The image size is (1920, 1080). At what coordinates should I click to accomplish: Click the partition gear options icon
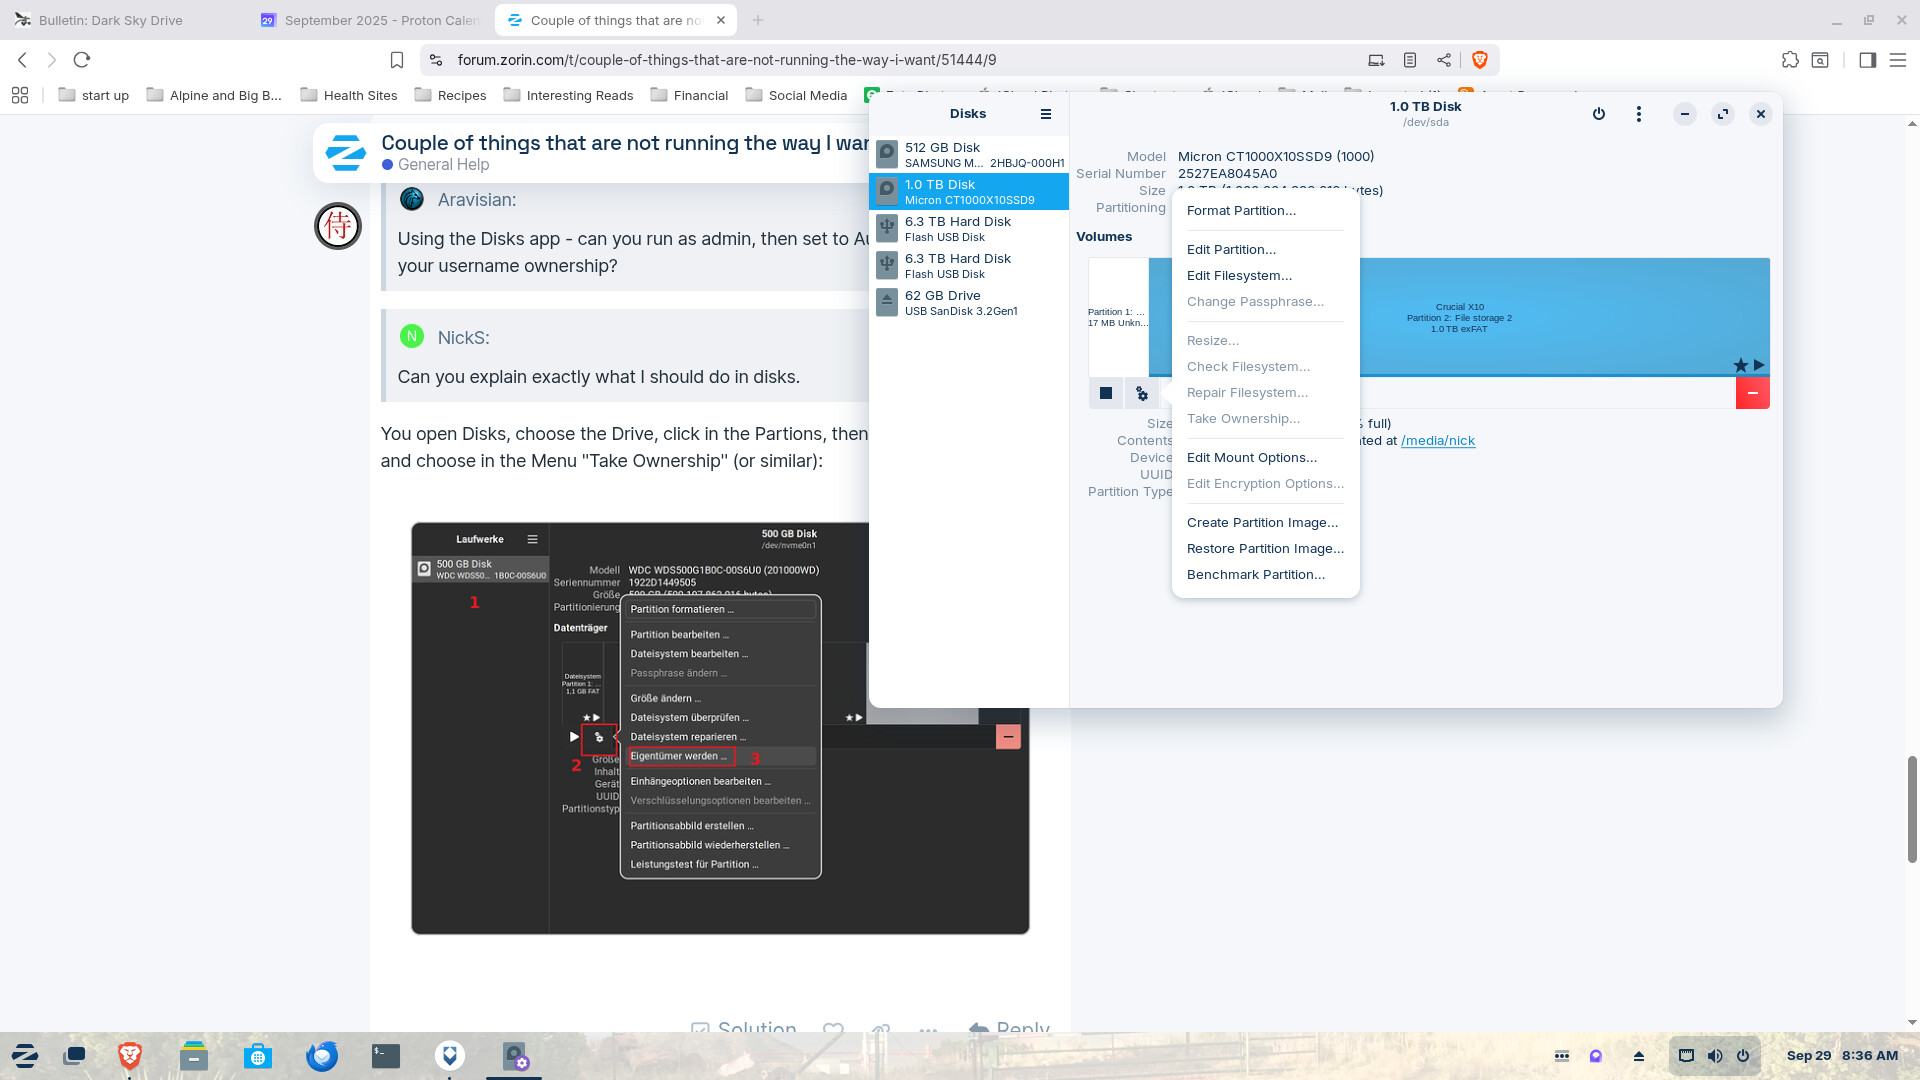1141,393
